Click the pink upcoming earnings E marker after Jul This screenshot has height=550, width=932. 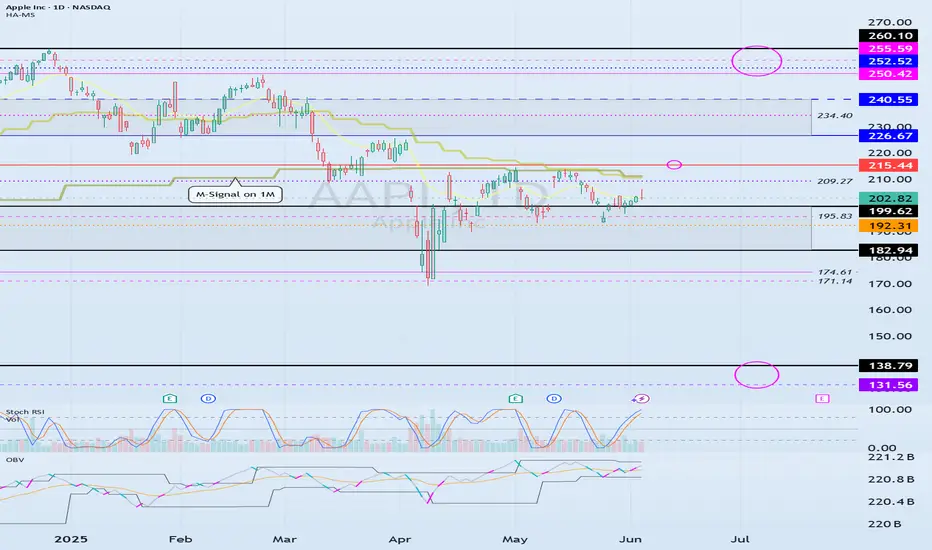click(x=822, y=398)
